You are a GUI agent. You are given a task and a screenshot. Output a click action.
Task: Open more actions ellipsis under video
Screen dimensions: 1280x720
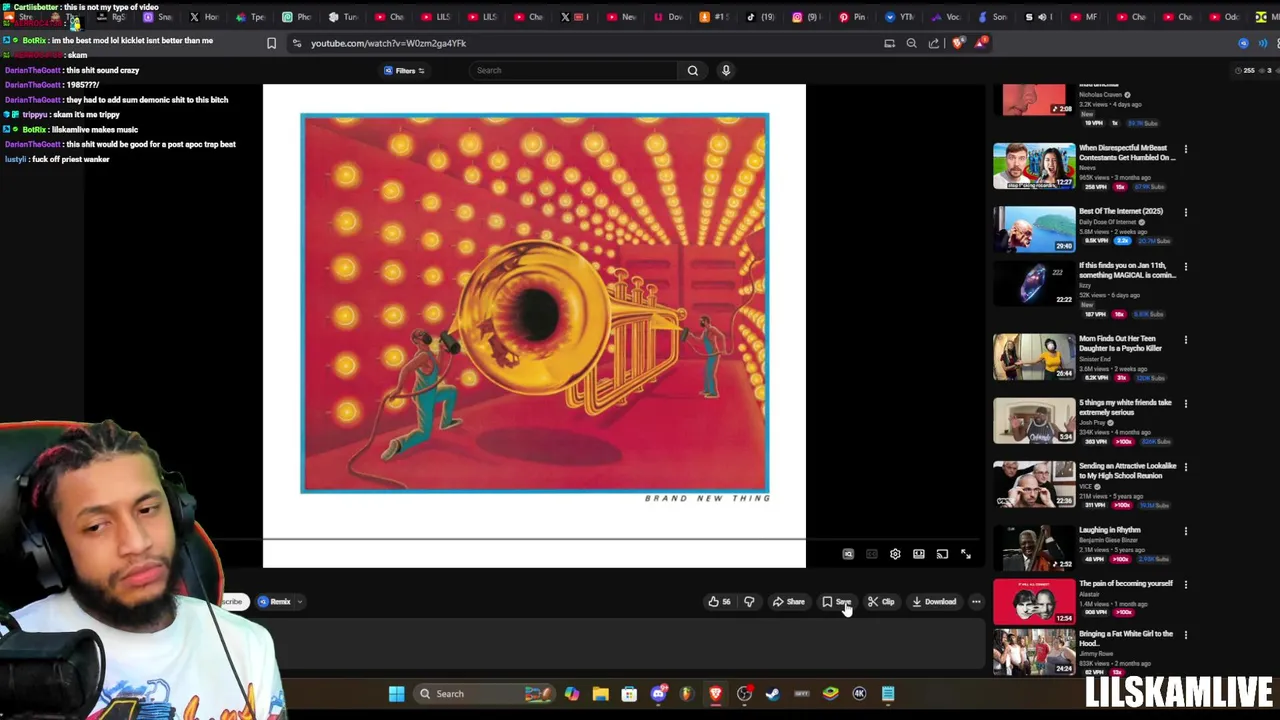pyautogui.click(x=976, y=602)
